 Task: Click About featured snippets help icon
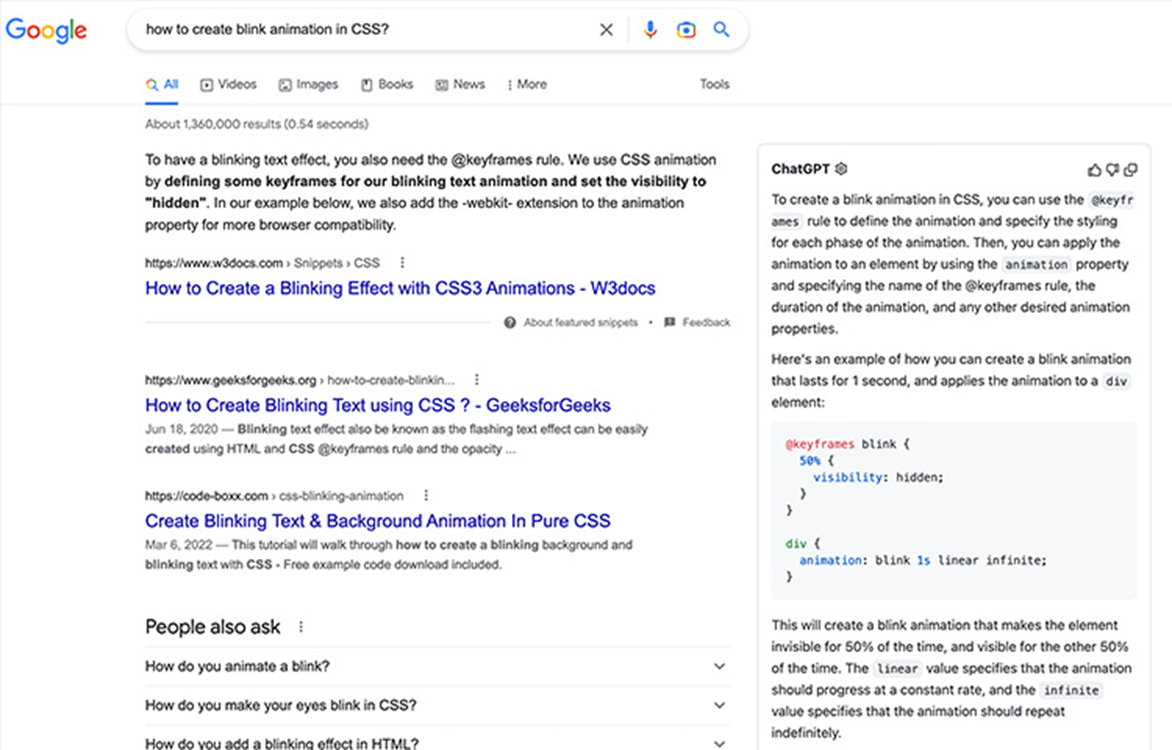[510, 322]
